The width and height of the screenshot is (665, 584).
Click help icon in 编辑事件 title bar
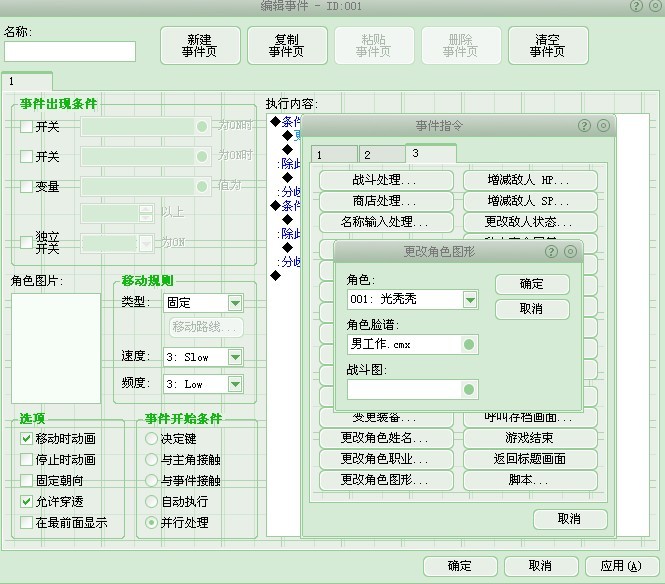(x=636, y=6)
